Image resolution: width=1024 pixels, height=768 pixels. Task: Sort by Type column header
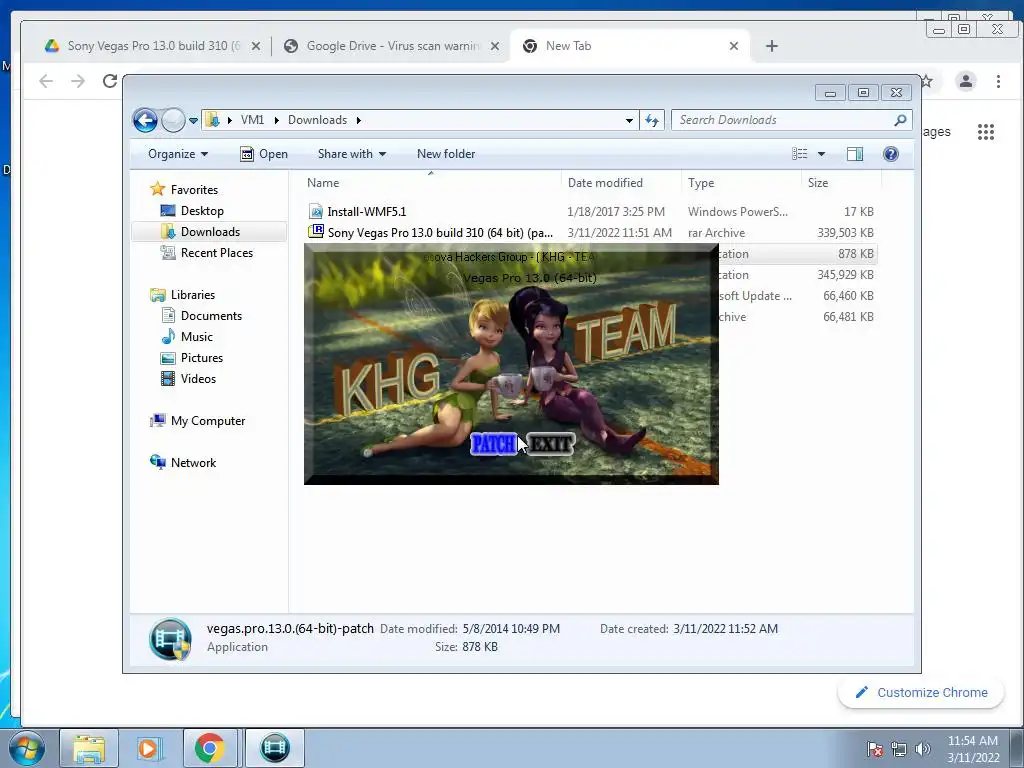coord(701,183)
